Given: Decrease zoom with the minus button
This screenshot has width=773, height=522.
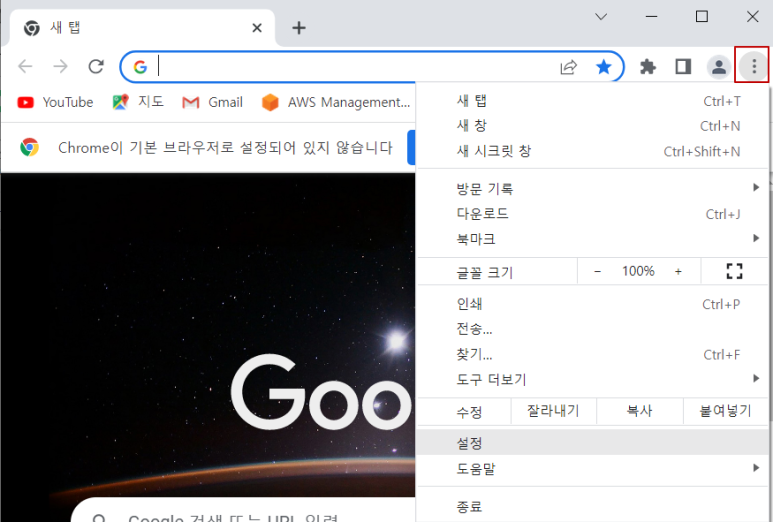Looking at the screenshot, I should tap(597, 272).
